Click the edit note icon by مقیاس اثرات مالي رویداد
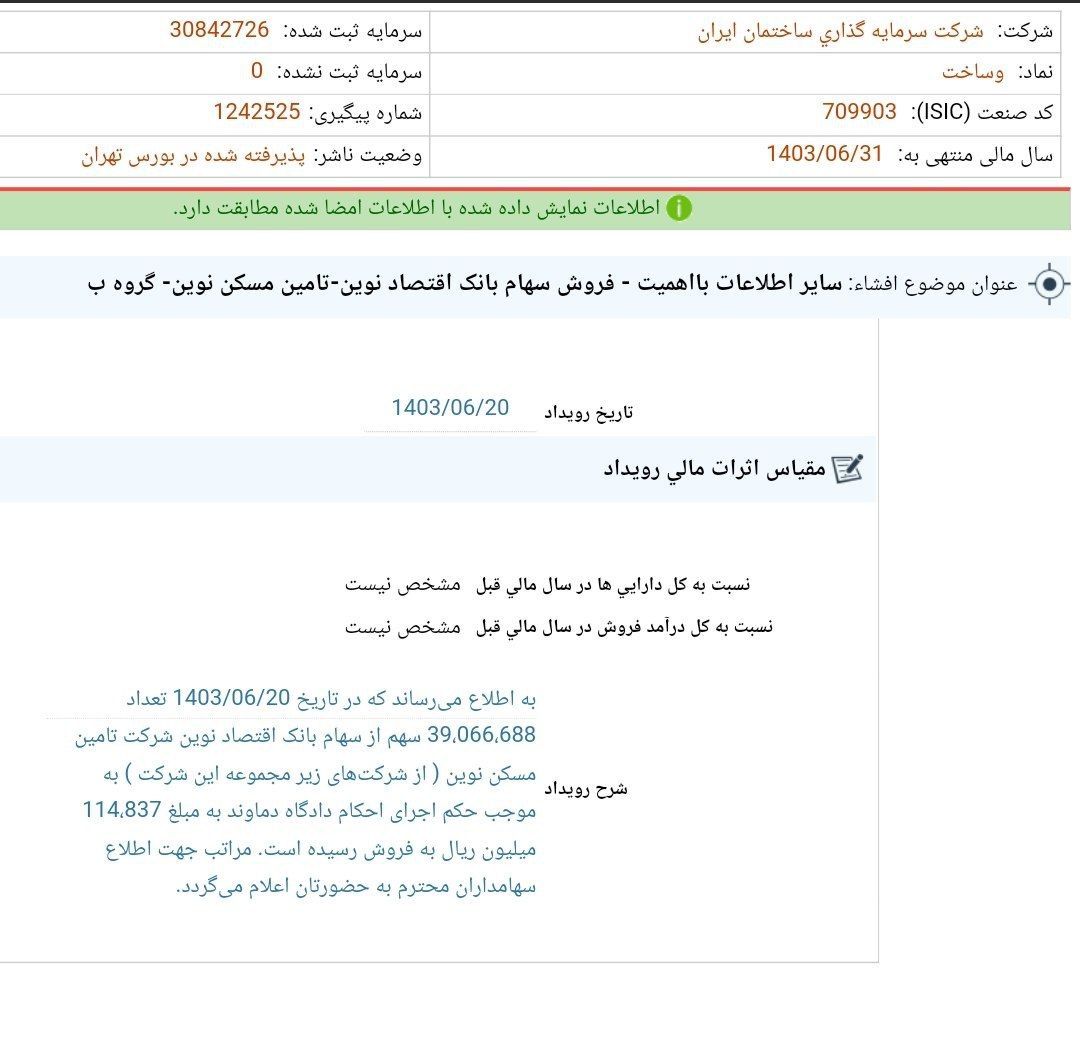1080x1048 pixels. coord(847,469)
